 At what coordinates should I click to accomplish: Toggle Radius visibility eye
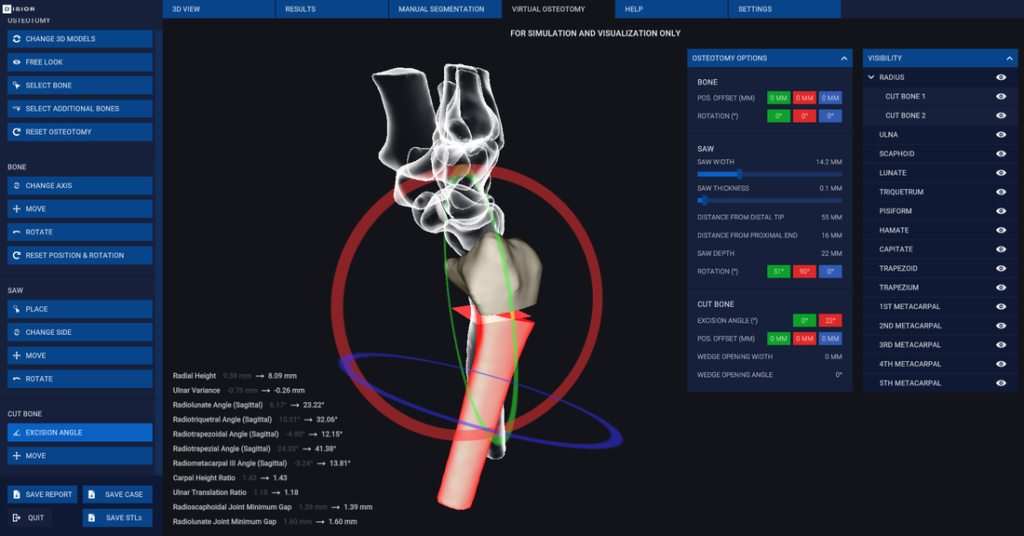point(1001,77)
